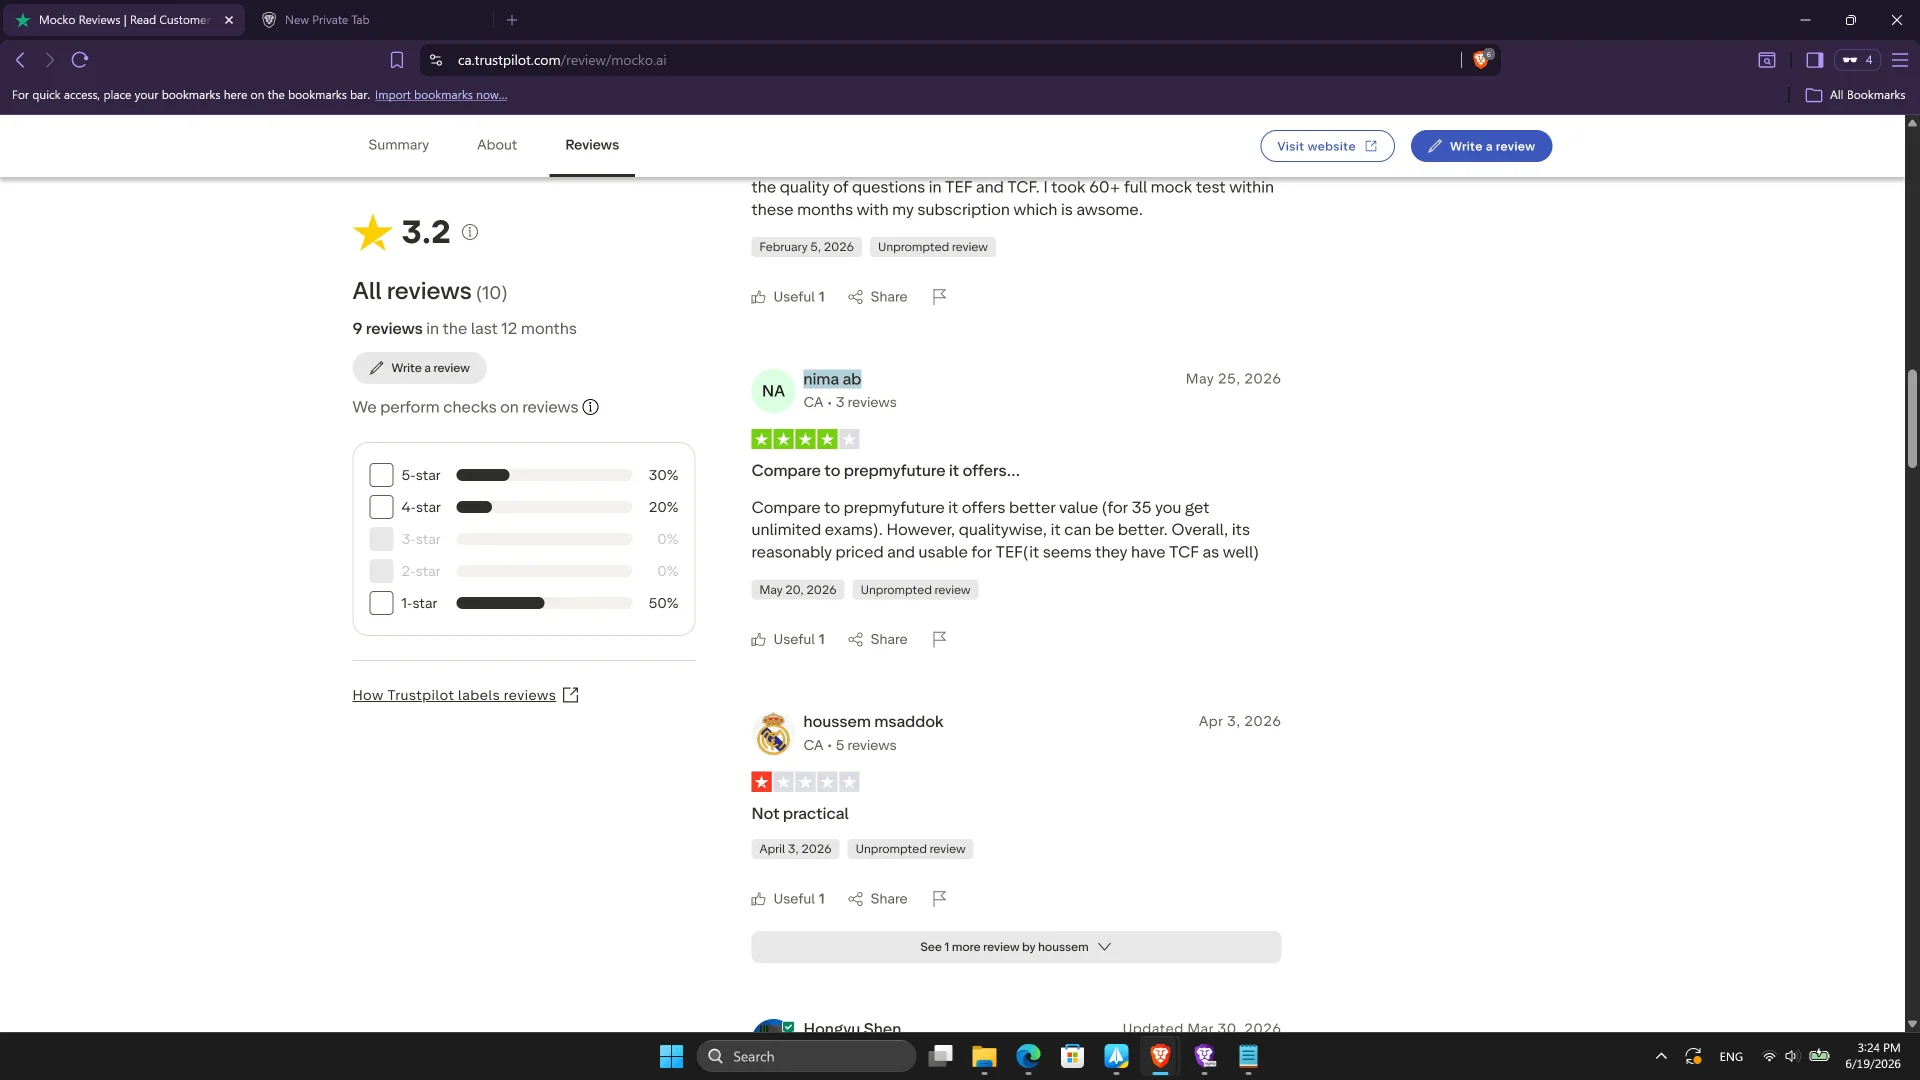The height and width of the screenshot is (1080, 1920).
Task: Click the 1-star 50% rating bar
Action: click(x=544, y=603)
